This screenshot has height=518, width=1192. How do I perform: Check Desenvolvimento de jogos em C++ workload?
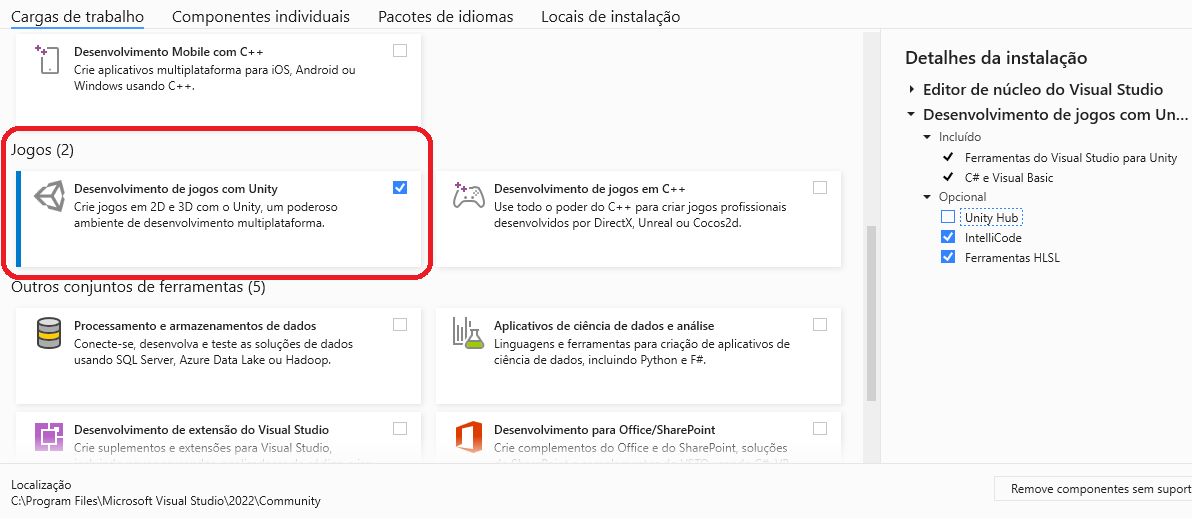click(820, 187)
